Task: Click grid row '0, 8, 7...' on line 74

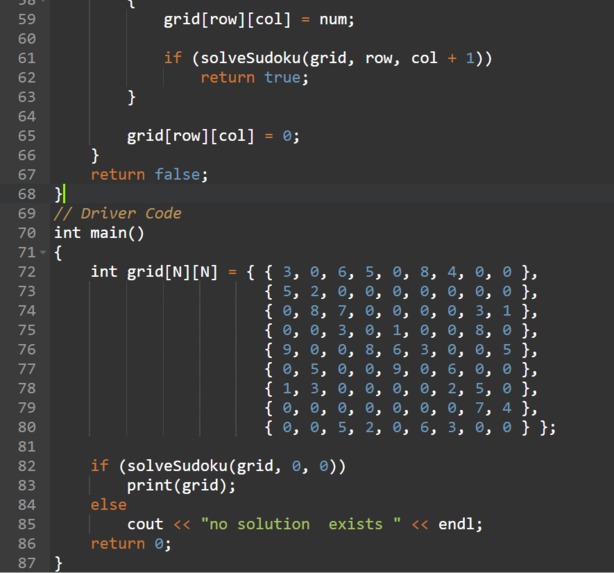Action: coord(401,311)
